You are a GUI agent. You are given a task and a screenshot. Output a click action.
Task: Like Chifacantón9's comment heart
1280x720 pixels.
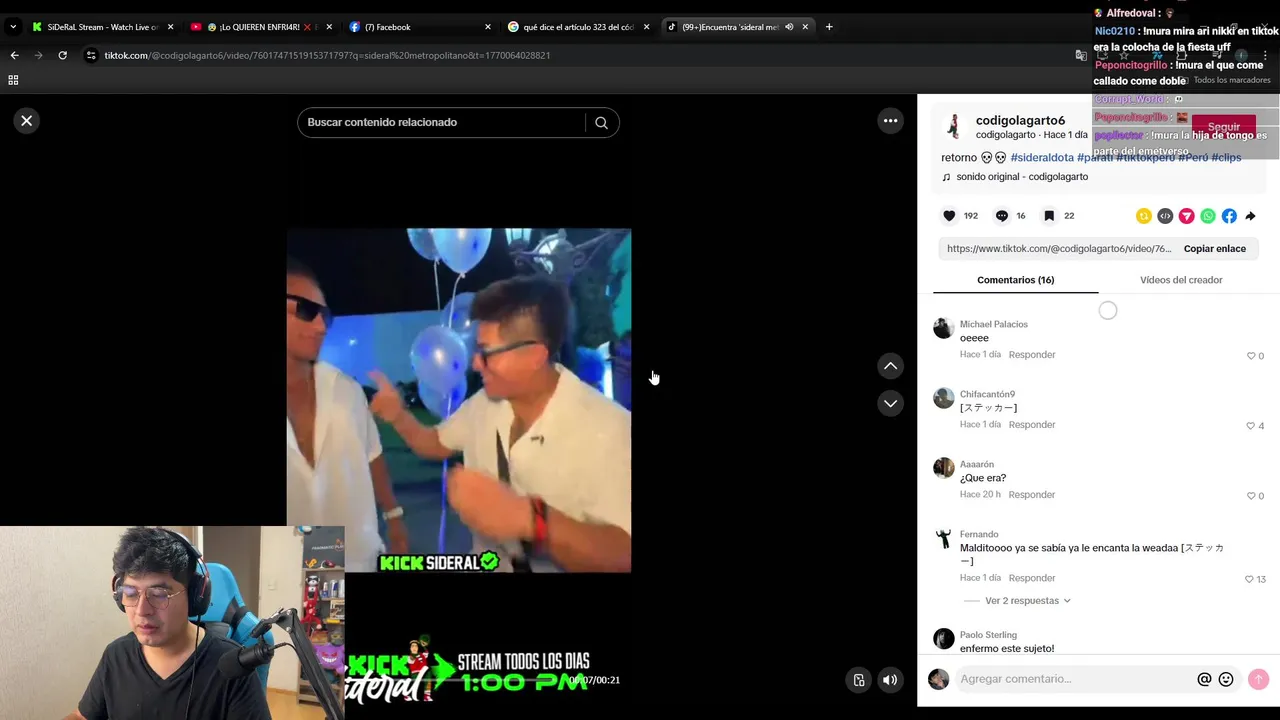[x=1251, y=426]
